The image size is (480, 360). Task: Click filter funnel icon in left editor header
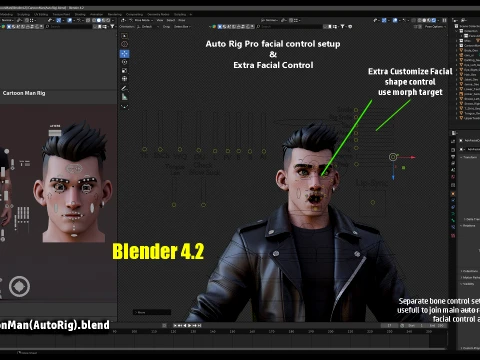tap(112, 27)
